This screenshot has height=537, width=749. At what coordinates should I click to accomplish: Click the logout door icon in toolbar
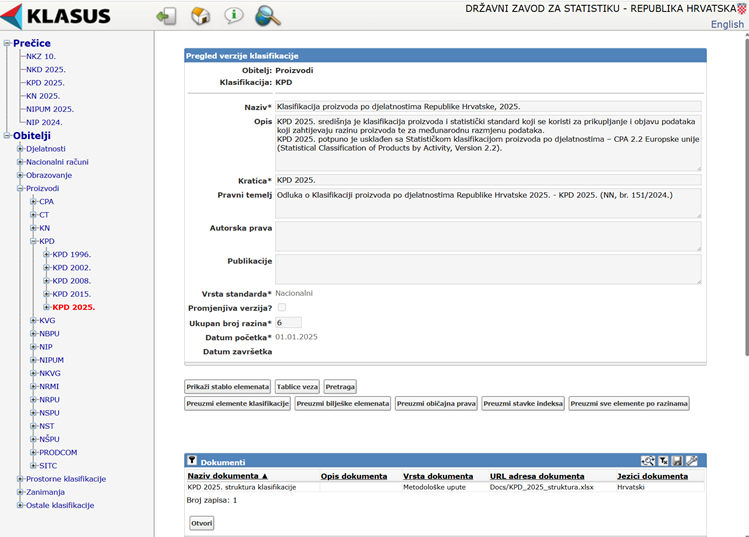[166, 16]
